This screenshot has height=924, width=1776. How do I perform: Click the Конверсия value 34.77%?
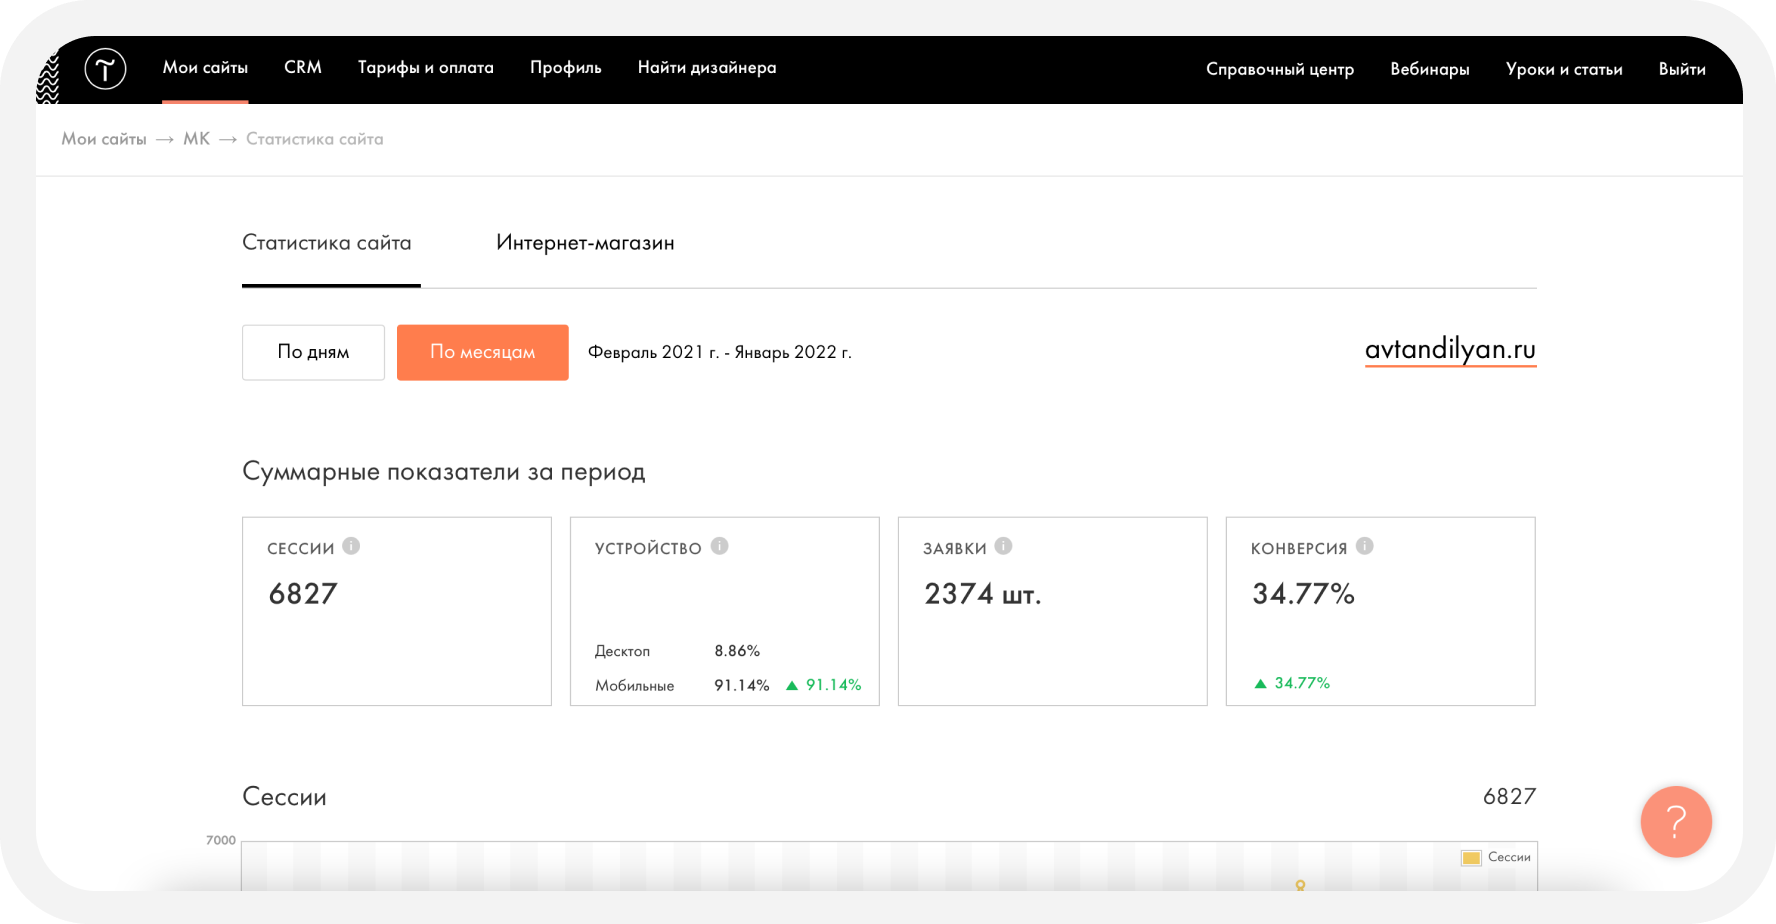coord(1303,594)
